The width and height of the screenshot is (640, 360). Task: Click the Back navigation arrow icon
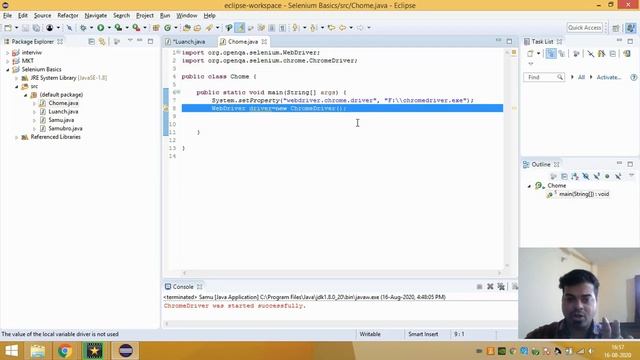pos(342,28)
